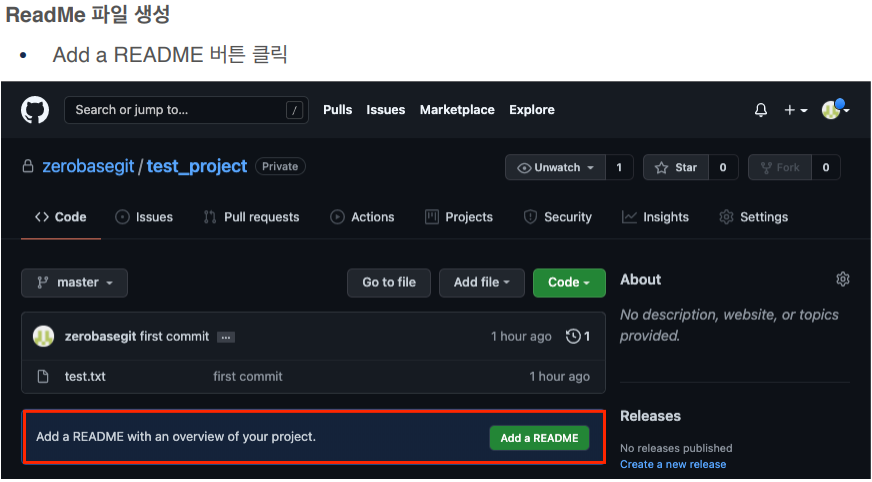Go to Issues in top navigation

click(385, 110)
